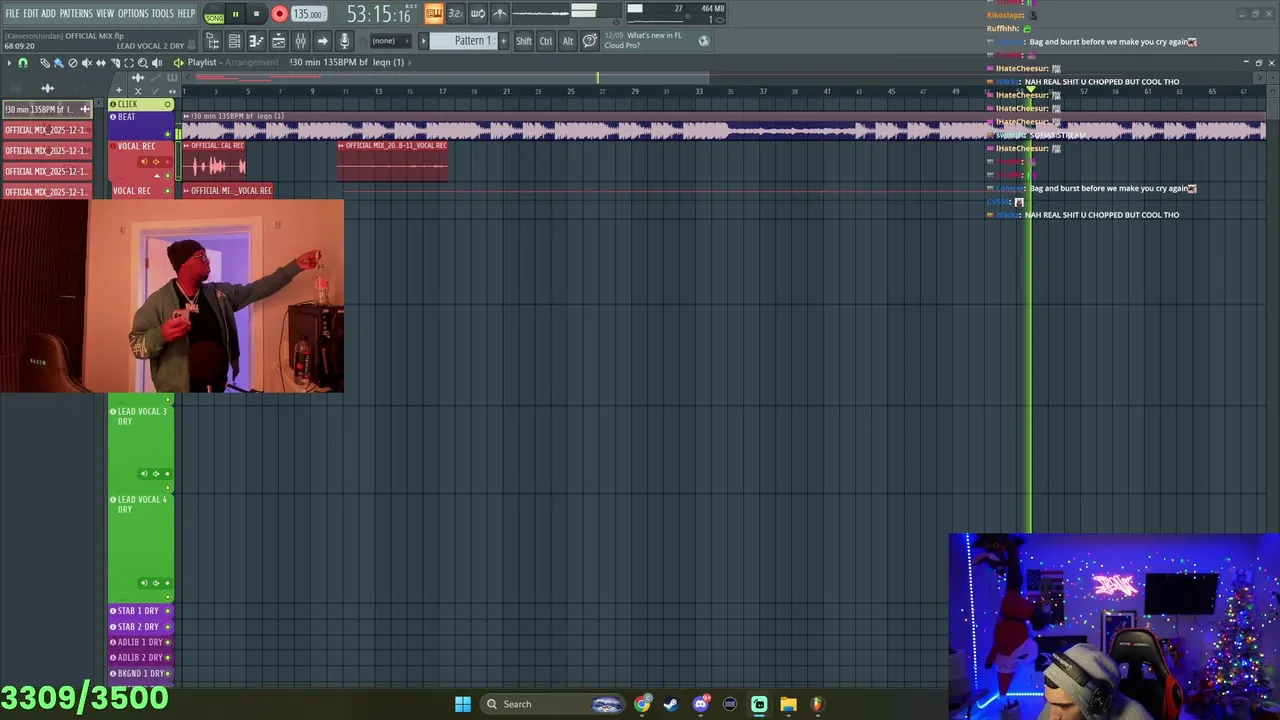The width and height of the screenshot is (1280, 720).
Task: Click the arrow left of Pattern 1
Action: [423, 41]
